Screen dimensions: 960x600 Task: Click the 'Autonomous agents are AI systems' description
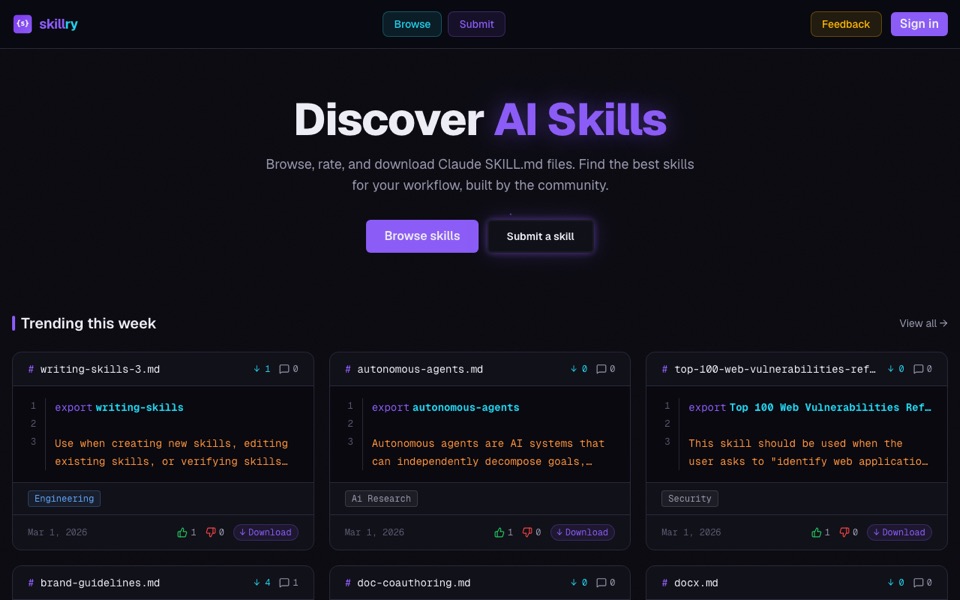[488, 452]
